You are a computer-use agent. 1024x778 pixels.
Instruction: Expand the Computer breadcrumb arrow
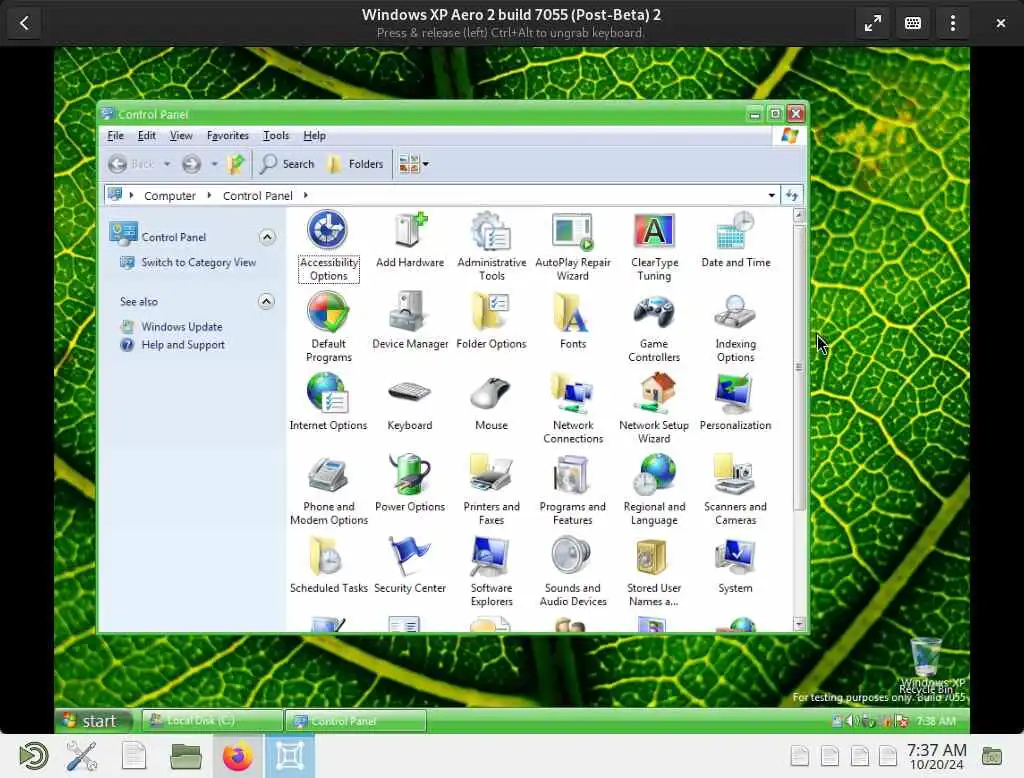tap(209, 195)
